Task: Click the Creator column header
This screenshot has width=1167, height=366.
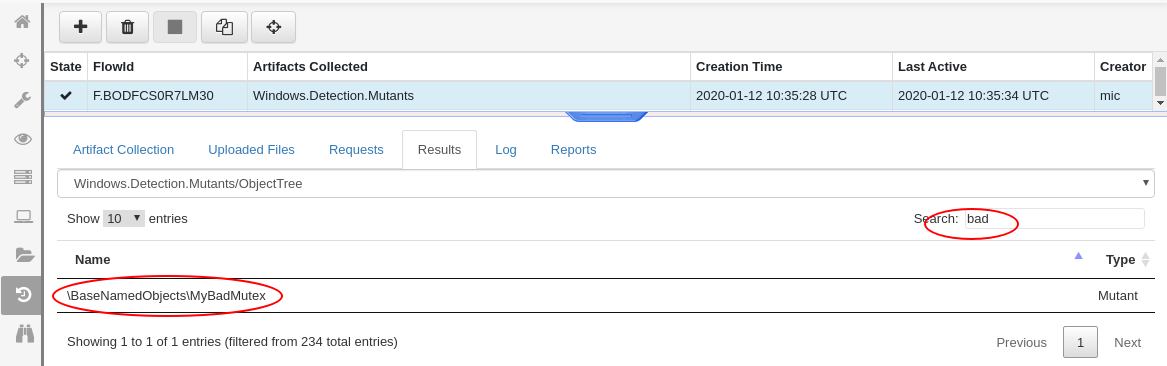Action: click(x=1123, y=67)
